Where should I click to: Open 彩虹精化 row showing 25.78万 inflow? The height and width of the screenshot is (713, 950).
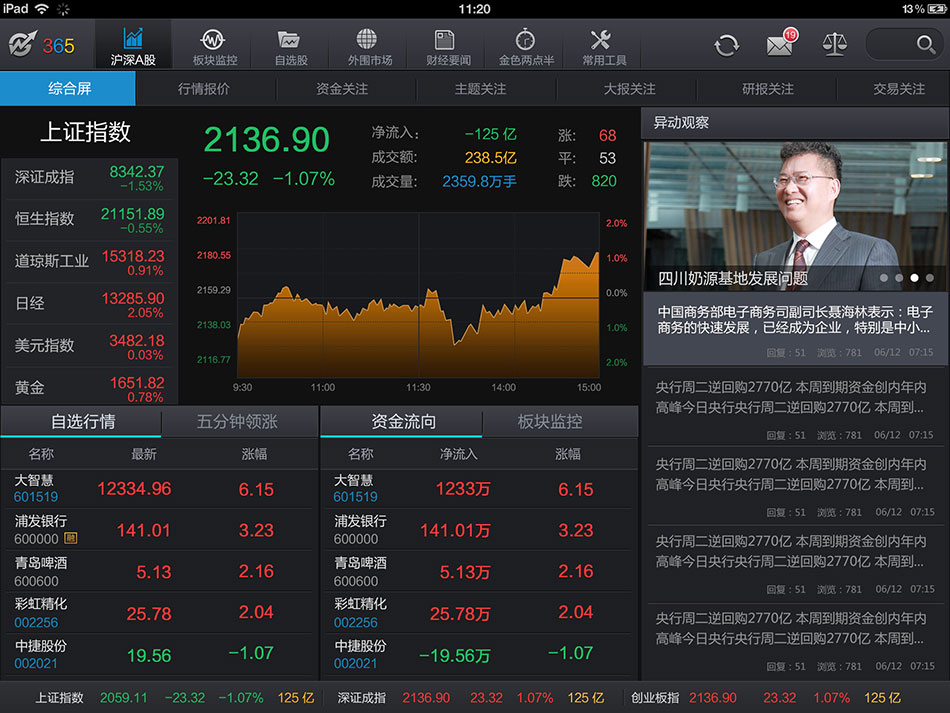(x=479, y=613)
